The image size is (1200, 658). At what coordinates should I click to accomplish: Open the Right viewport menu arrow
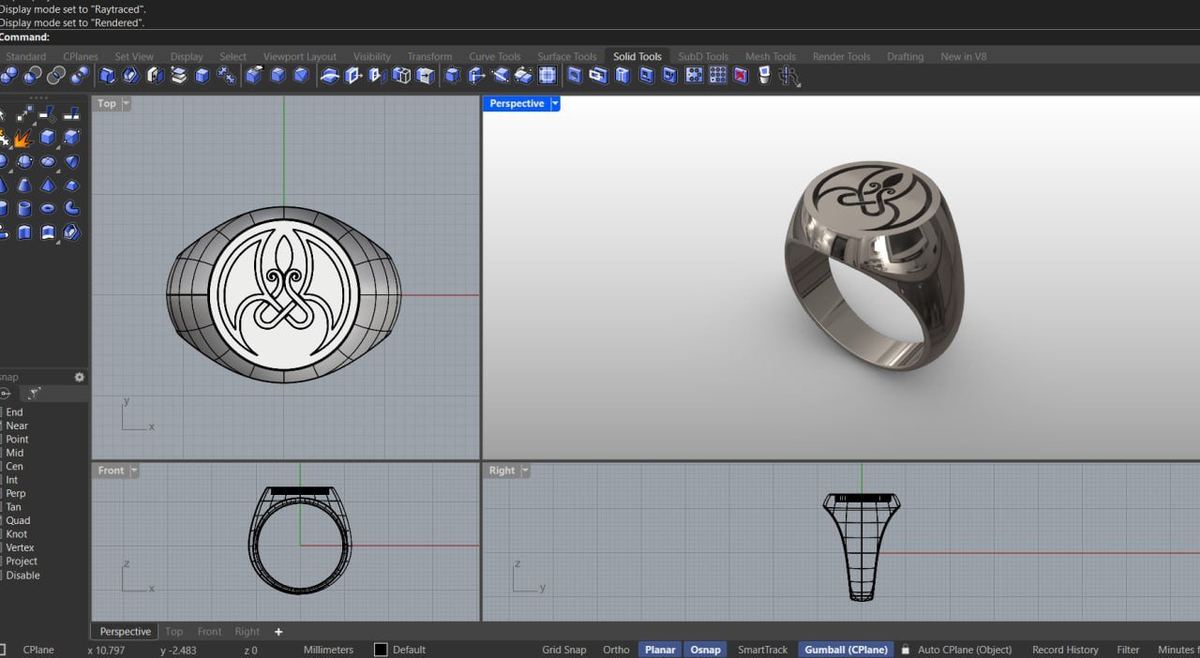coord(525,470)
